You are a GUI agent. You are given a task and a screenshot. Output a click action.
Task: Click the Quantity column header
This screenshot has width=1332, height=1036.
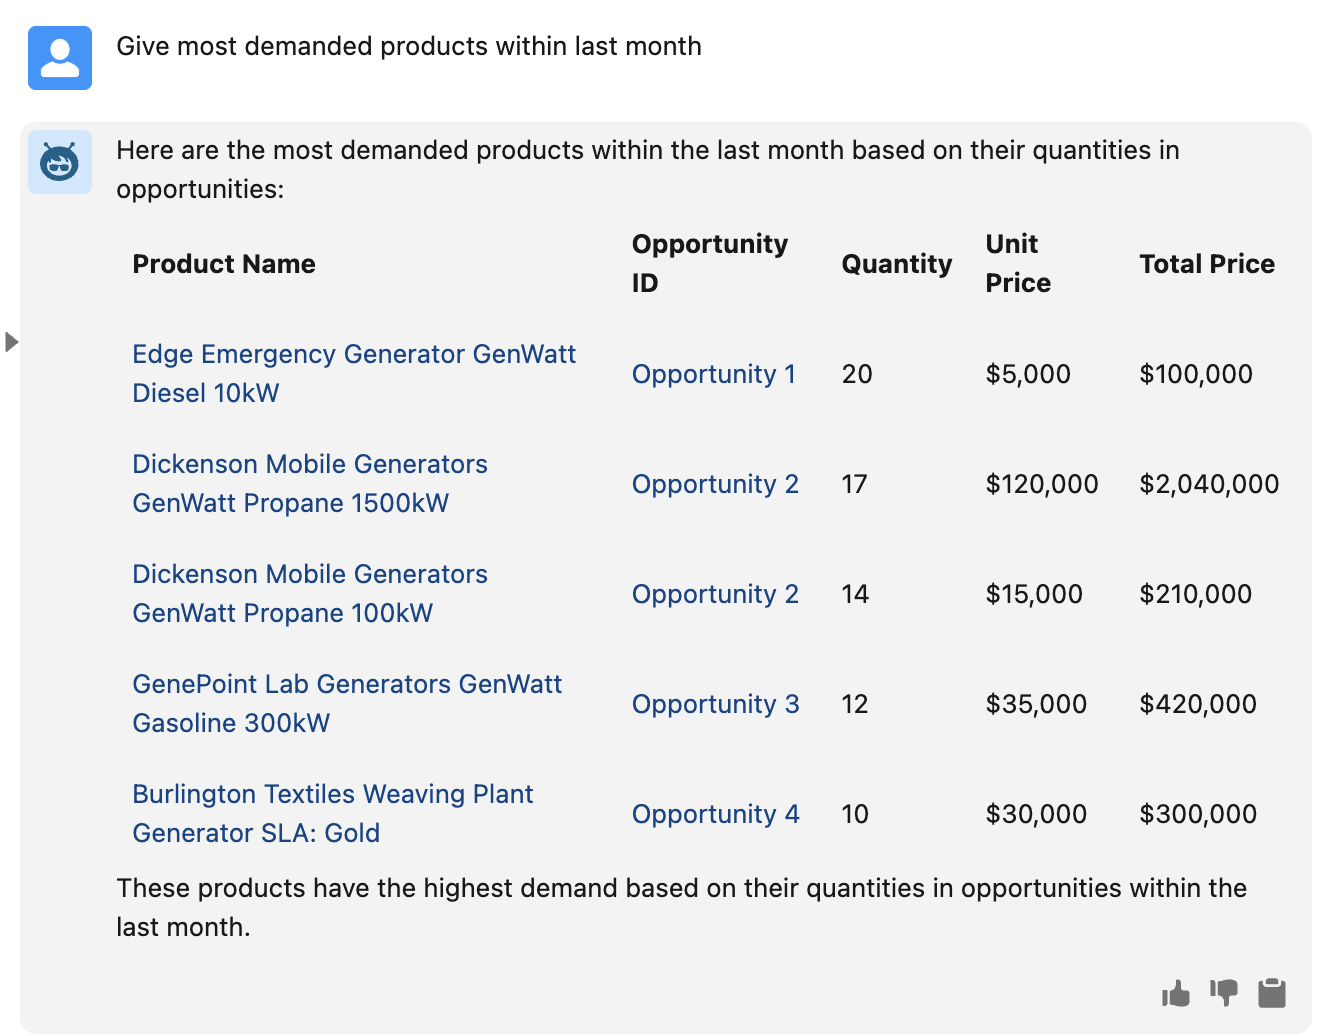896,264
